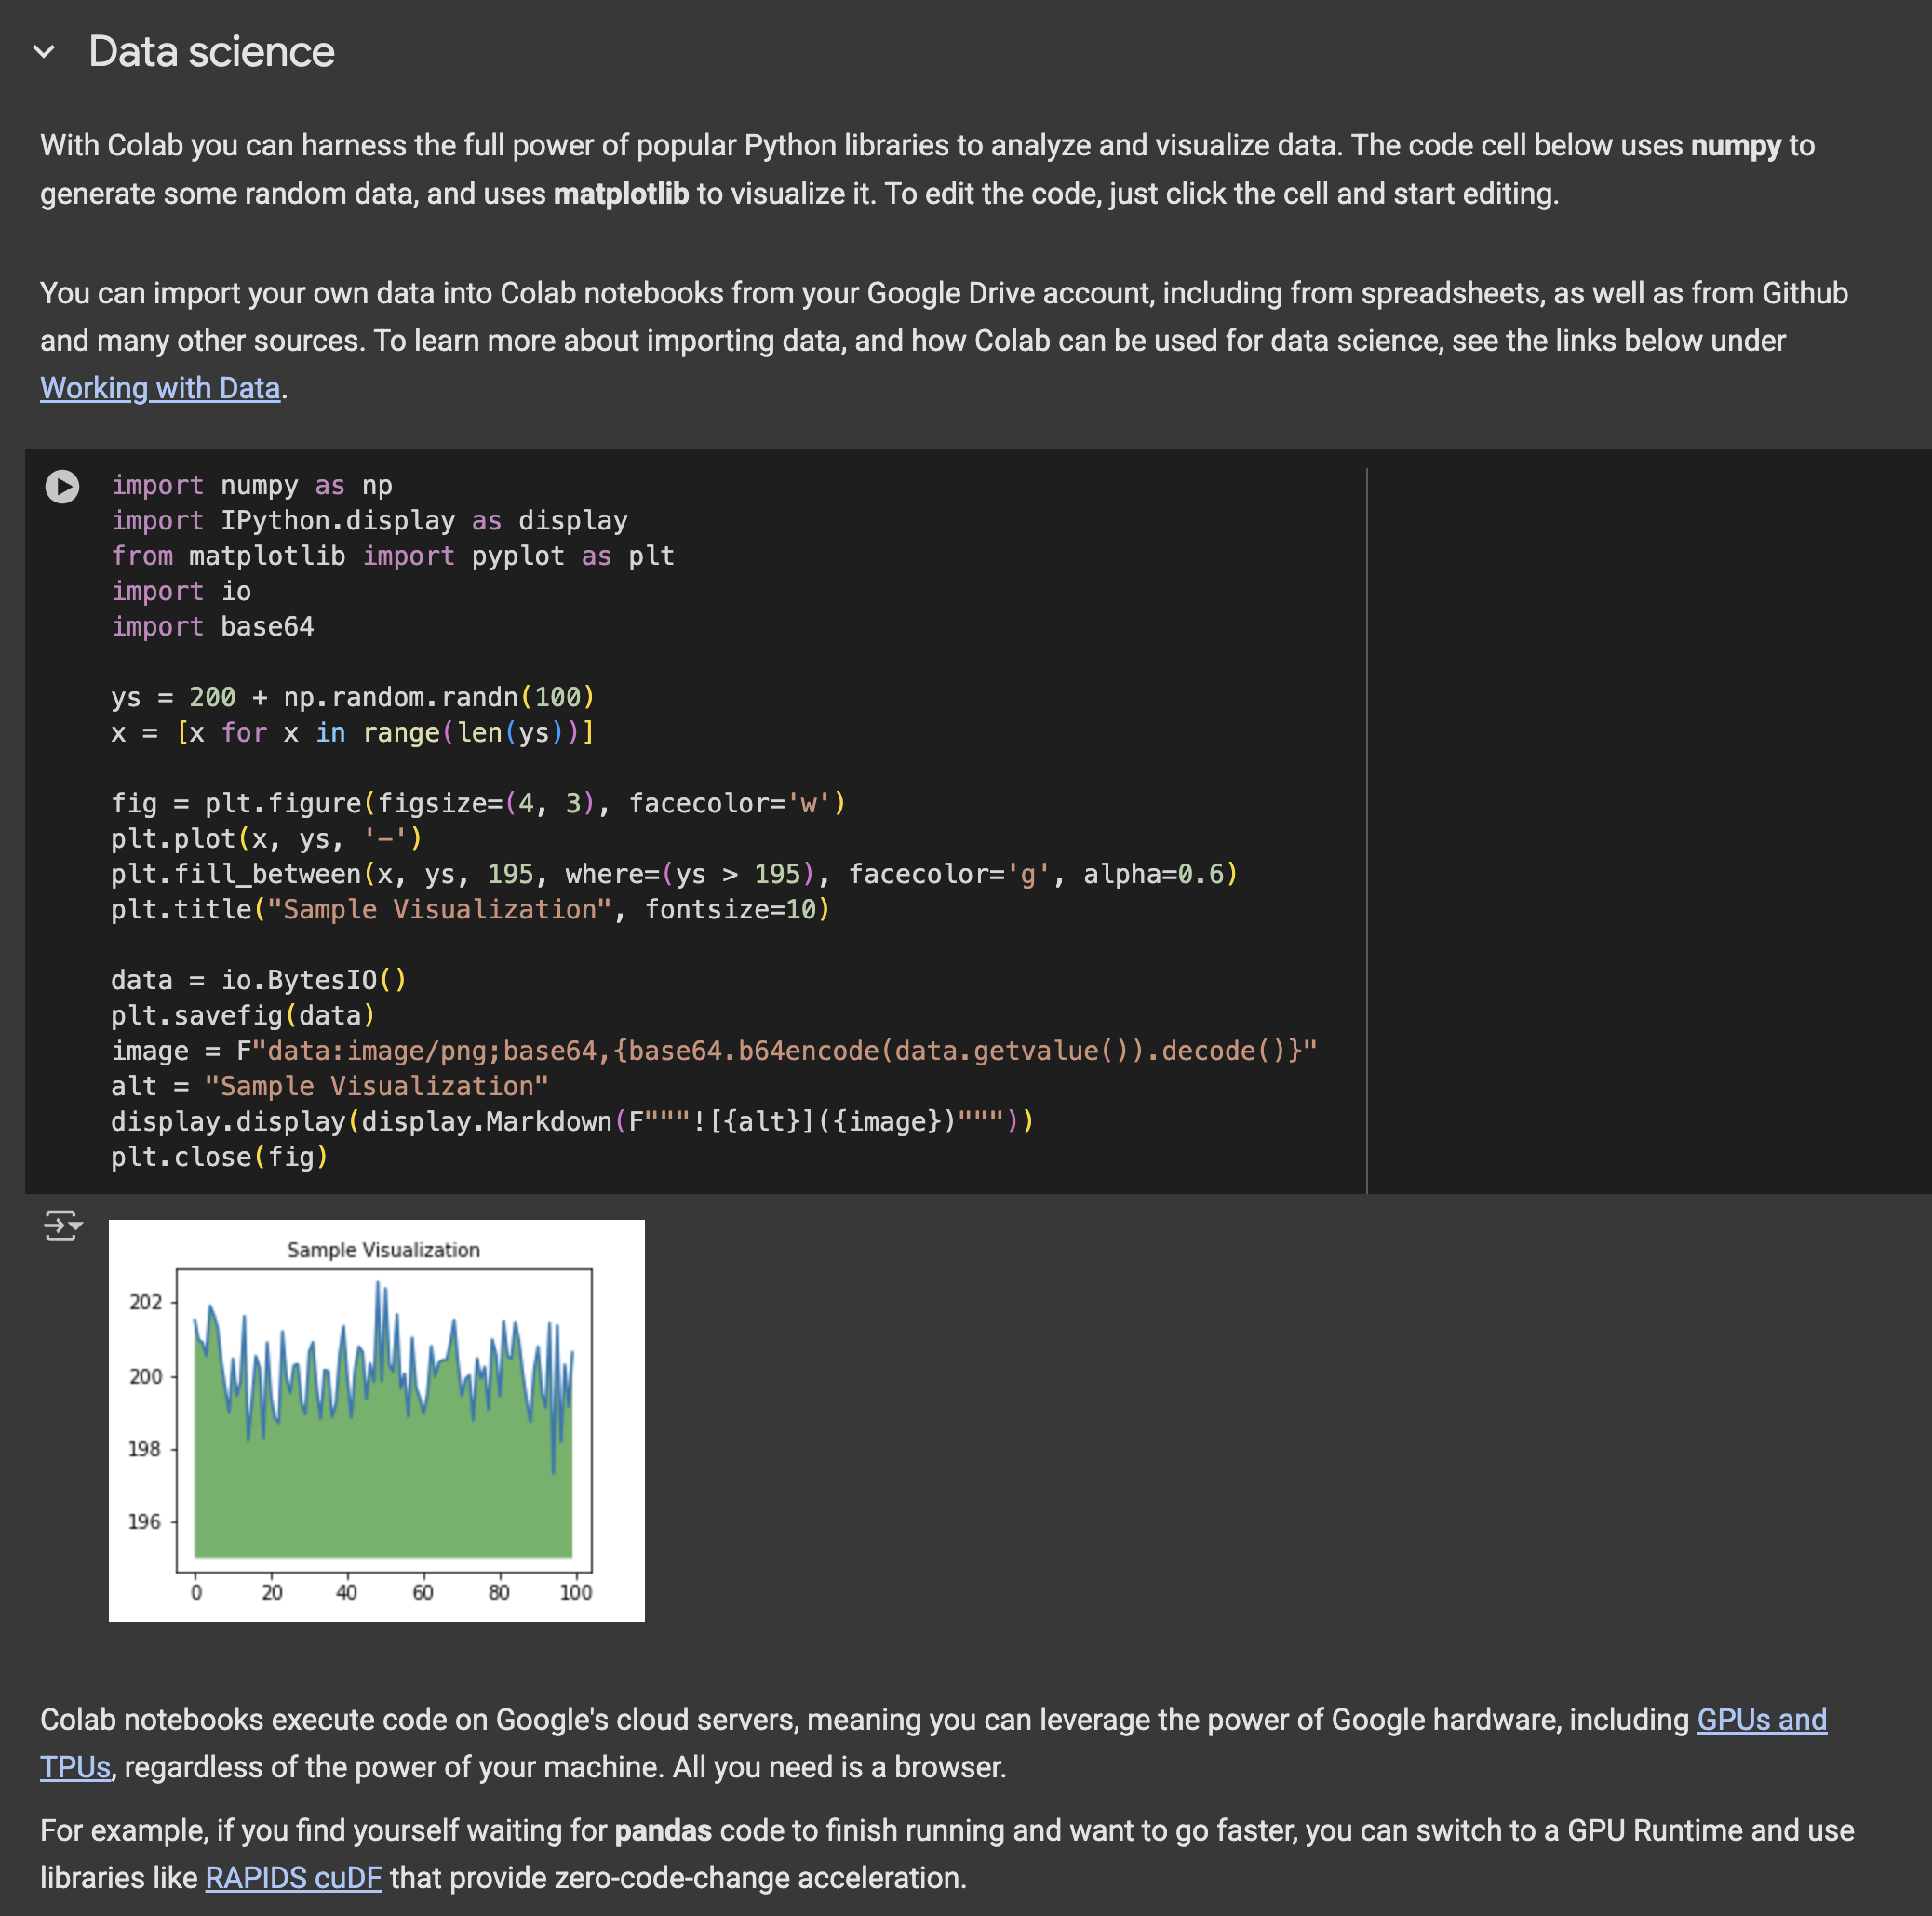Follow the RAPIDS cuDF link
The width and height of the screenshot is (1932, 1916).
pyautogui.click(x=293, y=1877)
